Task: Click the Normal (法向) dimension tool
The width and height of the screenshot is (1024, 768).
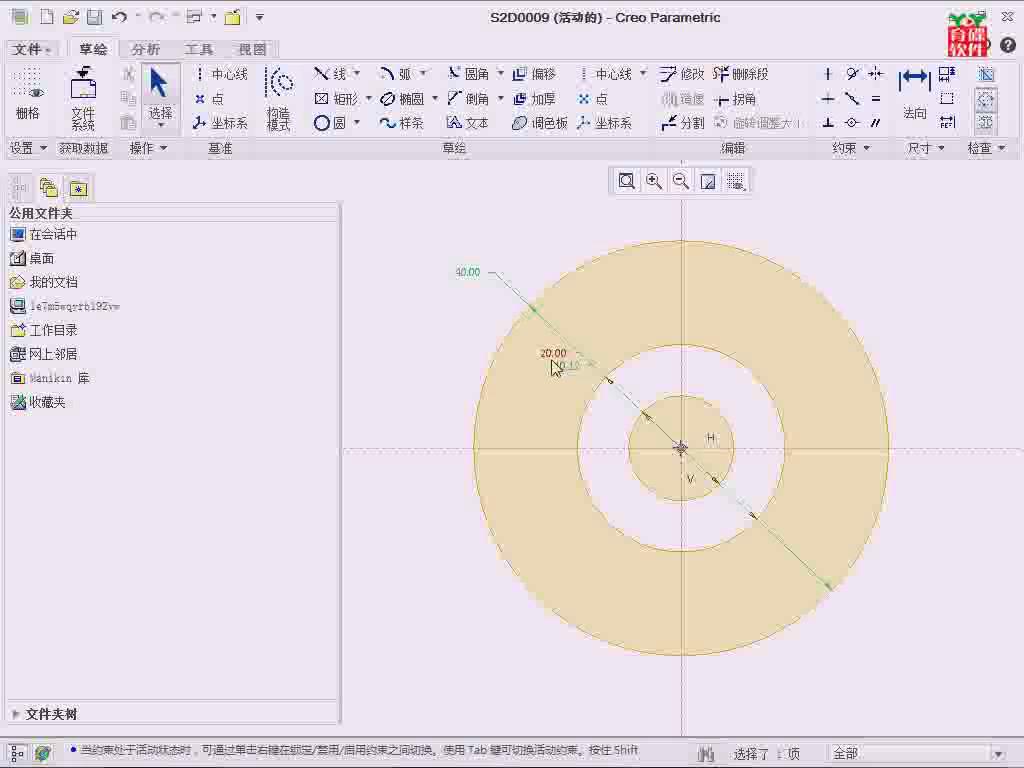Action: [x=914, y=93]
